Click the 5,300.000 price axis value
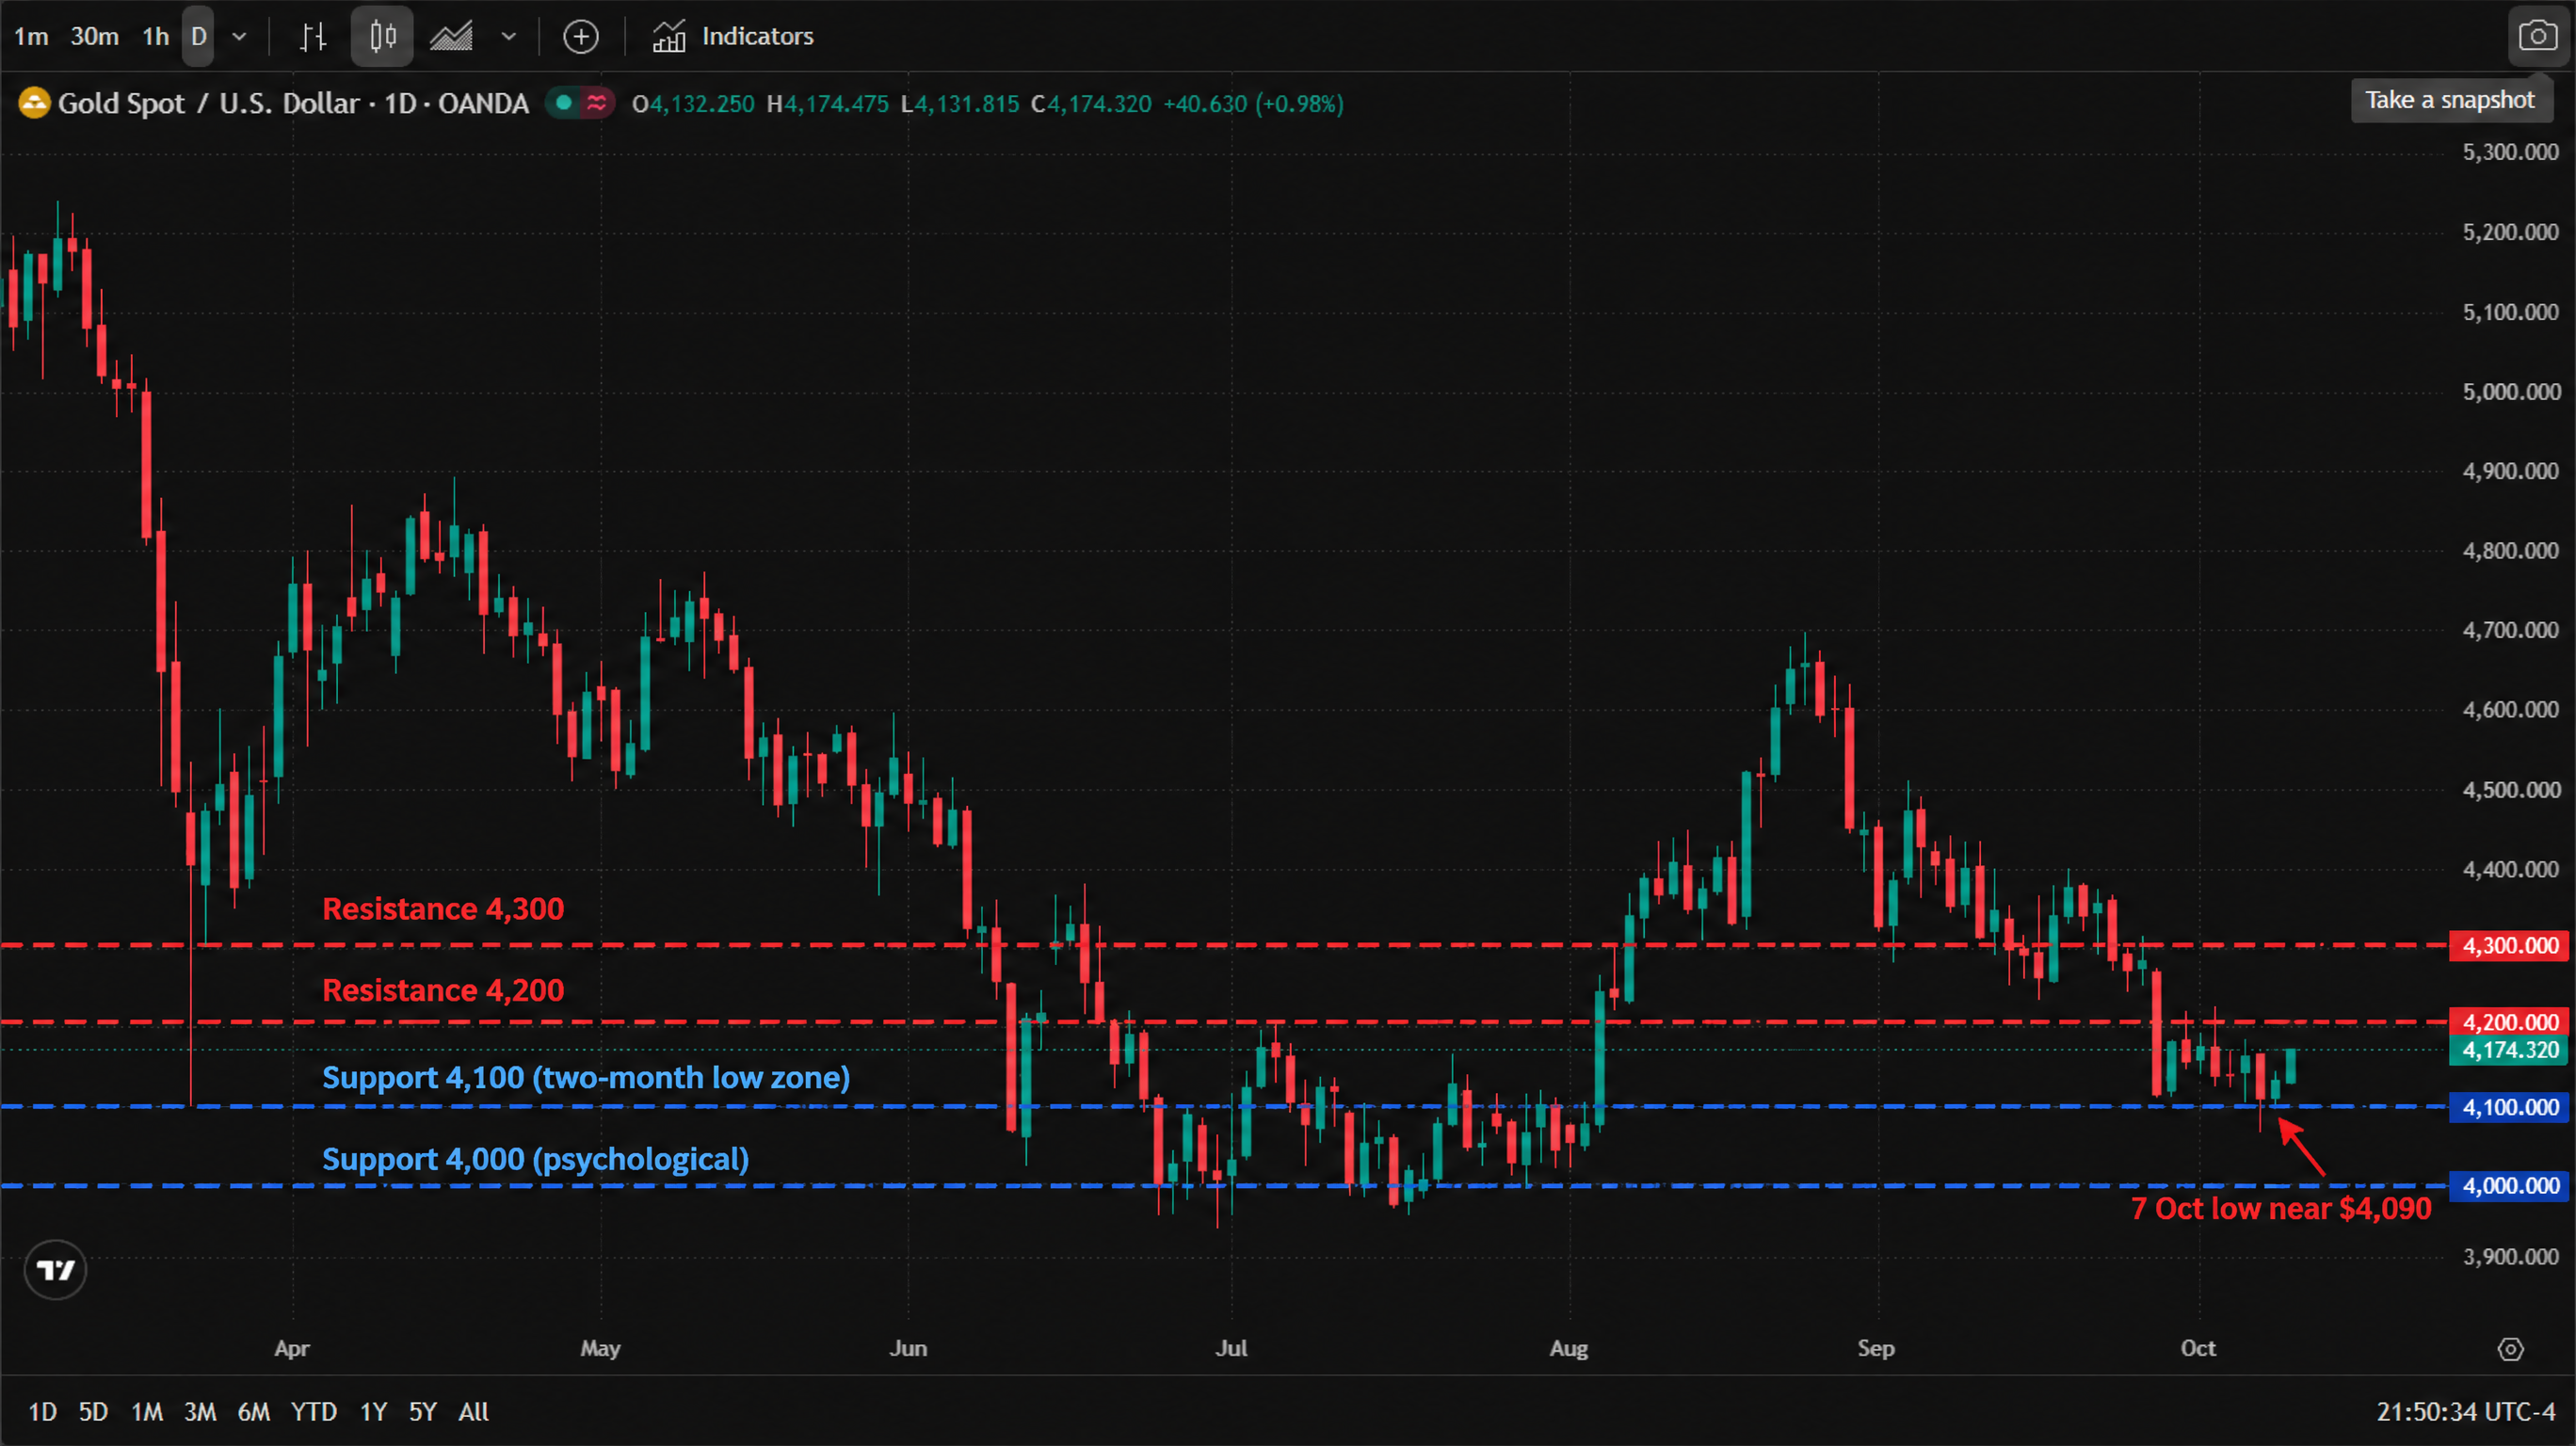The height and width of the screenshot is (1446, 2576). [2510, 152]
